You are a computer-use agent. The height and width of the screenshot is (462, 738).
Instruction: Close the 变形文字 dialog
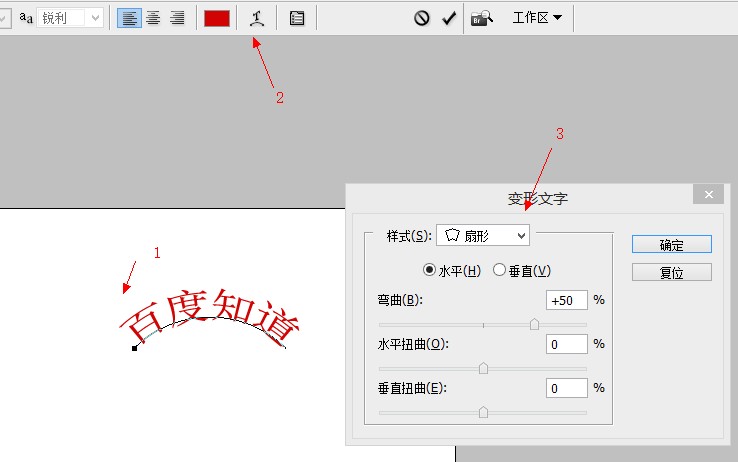(x=708, y=194)
